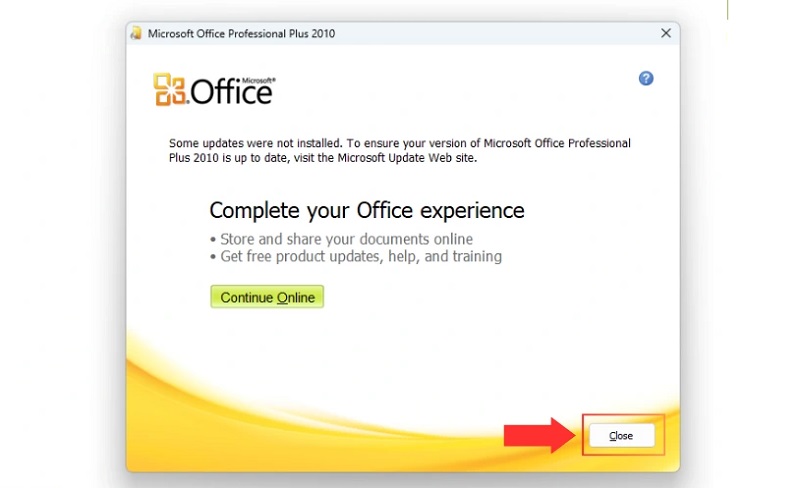This screenshot has height=488, width=800.
Task: Click the window title "Microsoft Office Professional Plus 2010"
Action: pos(241,33)
